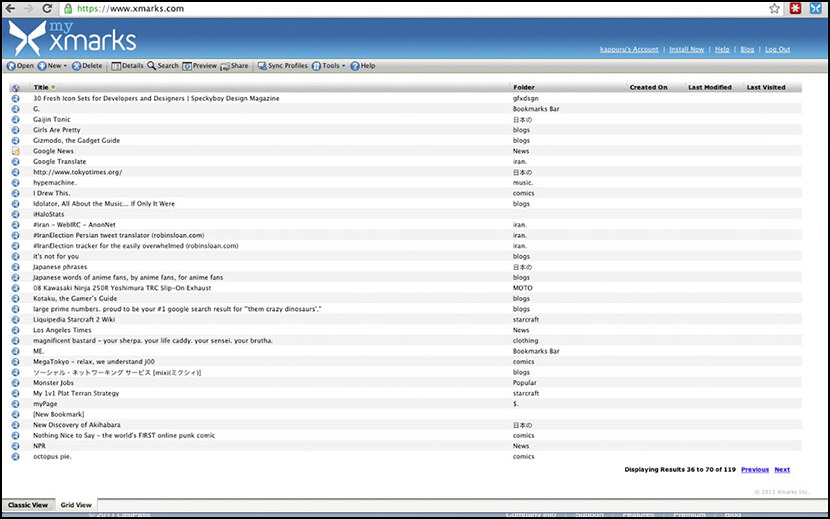Click the Install Now link
830x519 pixels.
(687, 49)
